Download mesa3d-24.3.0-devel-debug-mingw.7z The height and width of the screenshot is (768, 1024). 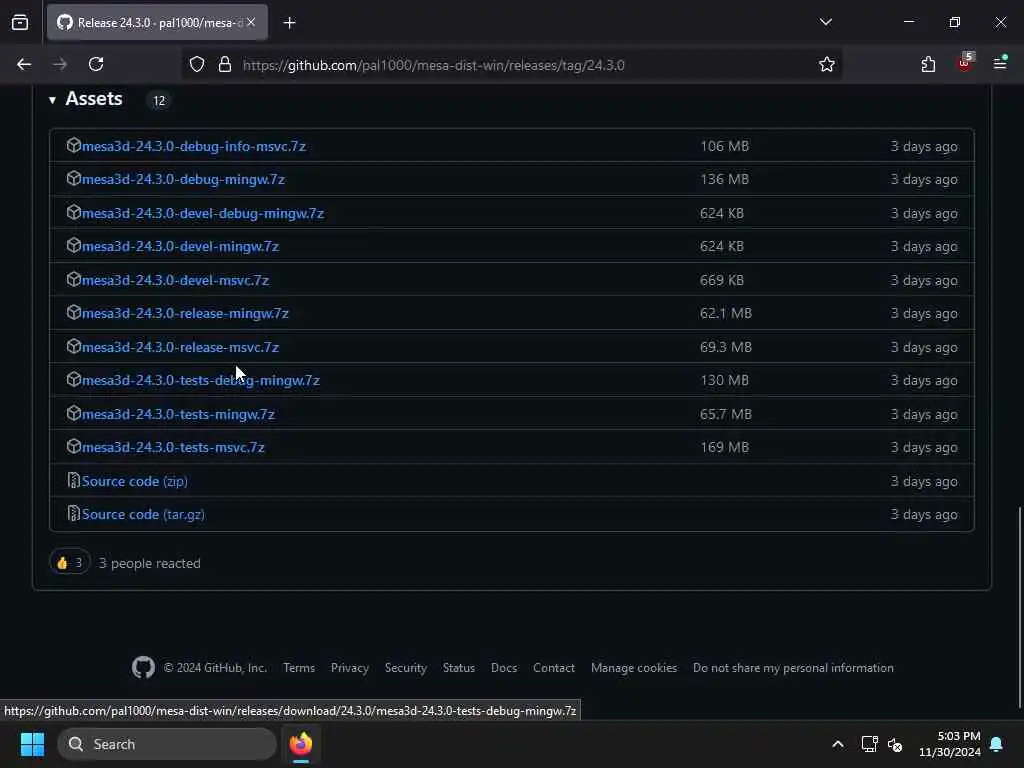202,214
